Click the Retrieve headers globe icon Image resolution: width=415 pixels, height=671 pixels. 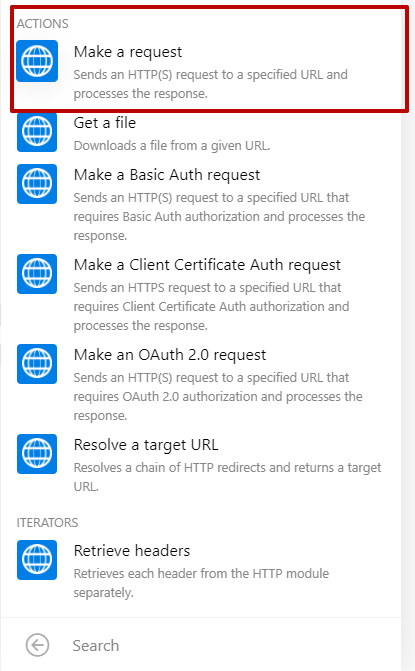click(x=37, y=560)
